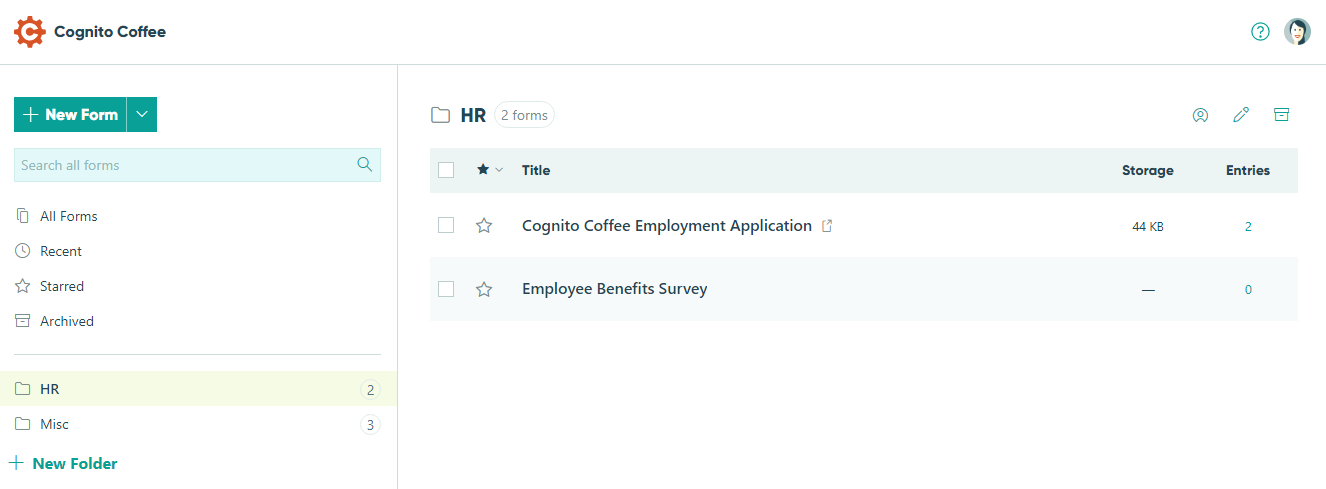Check the Employee Benefits Survey row checkbox
The height and width of the screenshot is (489, 1326).
tap(446, 289)
